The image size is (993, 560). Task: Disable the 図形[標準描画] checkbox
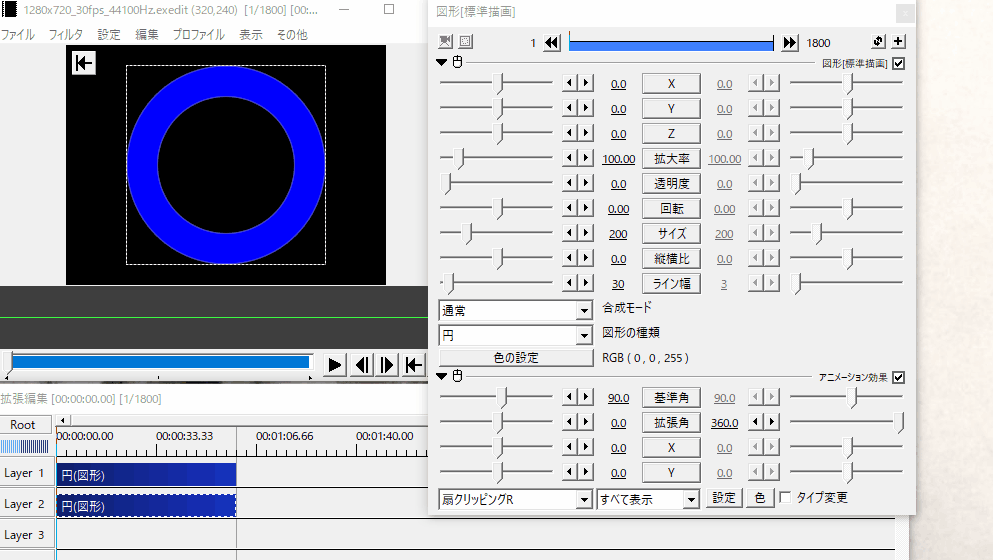pyautogui.click(x=898, y=63)
